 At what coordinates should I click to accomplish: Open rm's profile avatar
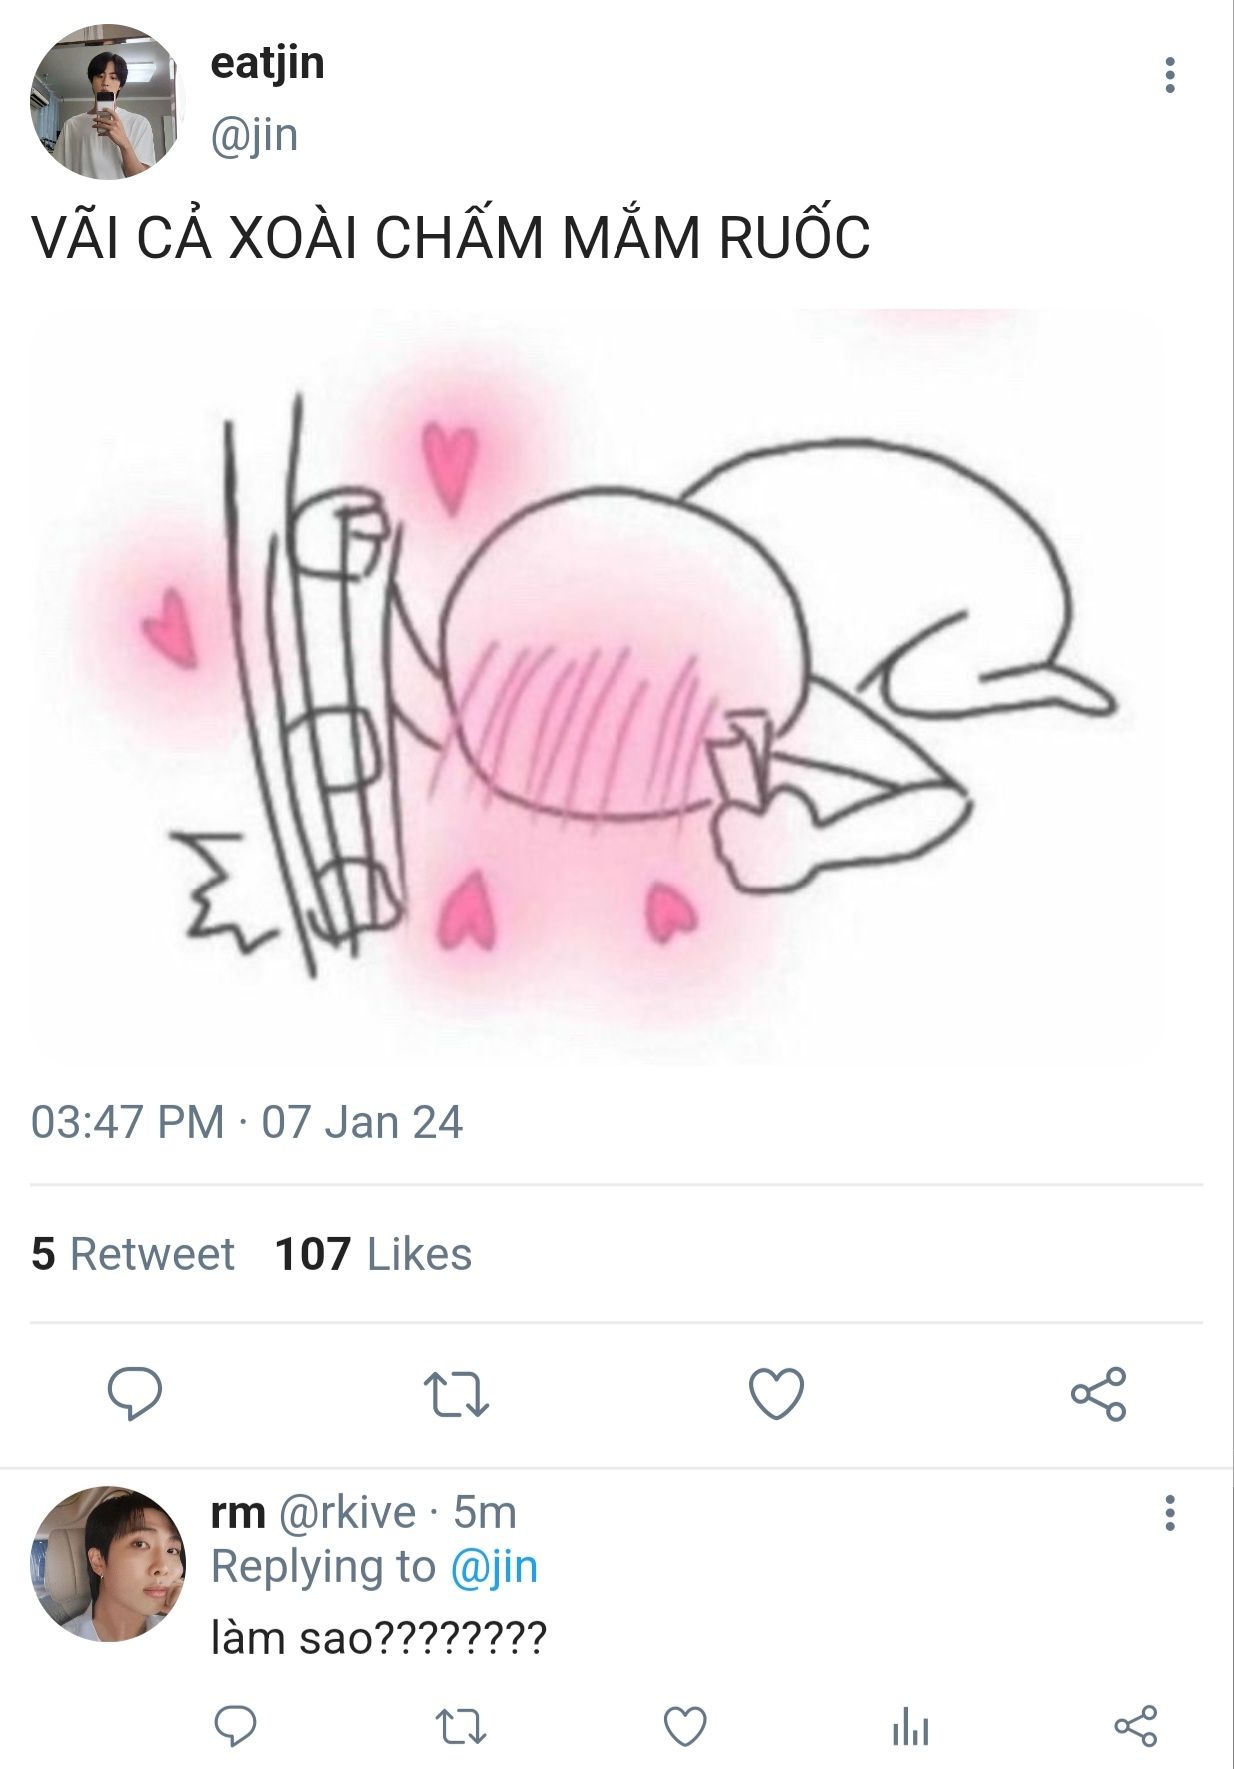pos(108,1563)
